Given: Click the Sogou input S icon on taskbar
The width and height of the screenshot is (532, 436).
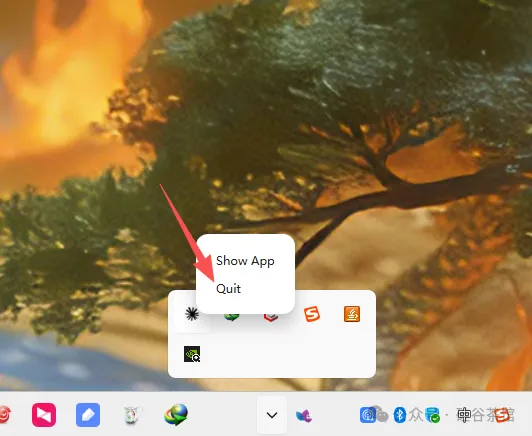Looking at the screenshot, I should 502,415.
